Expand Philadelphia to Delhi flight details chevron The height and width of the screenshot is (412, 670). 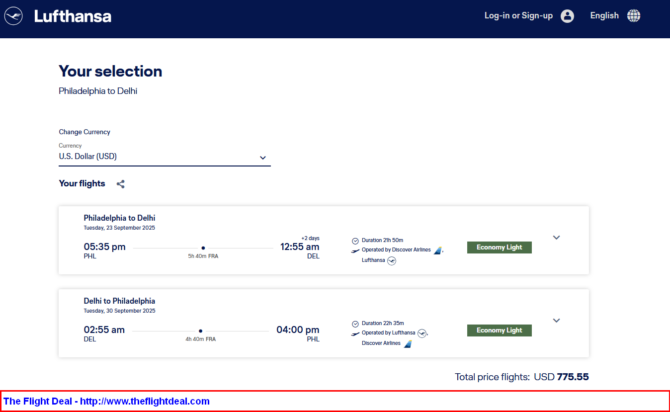[x=556, y=238]
